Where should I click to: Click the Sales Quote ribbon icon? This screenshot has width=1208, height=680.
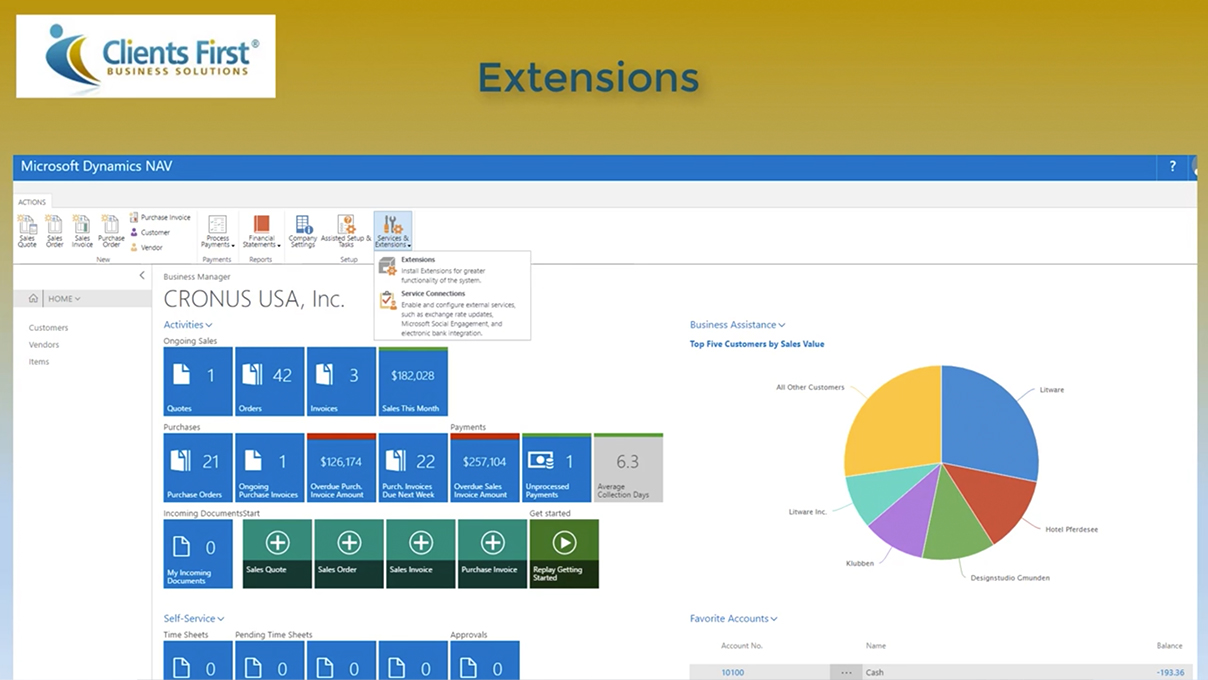coord(27,231)
